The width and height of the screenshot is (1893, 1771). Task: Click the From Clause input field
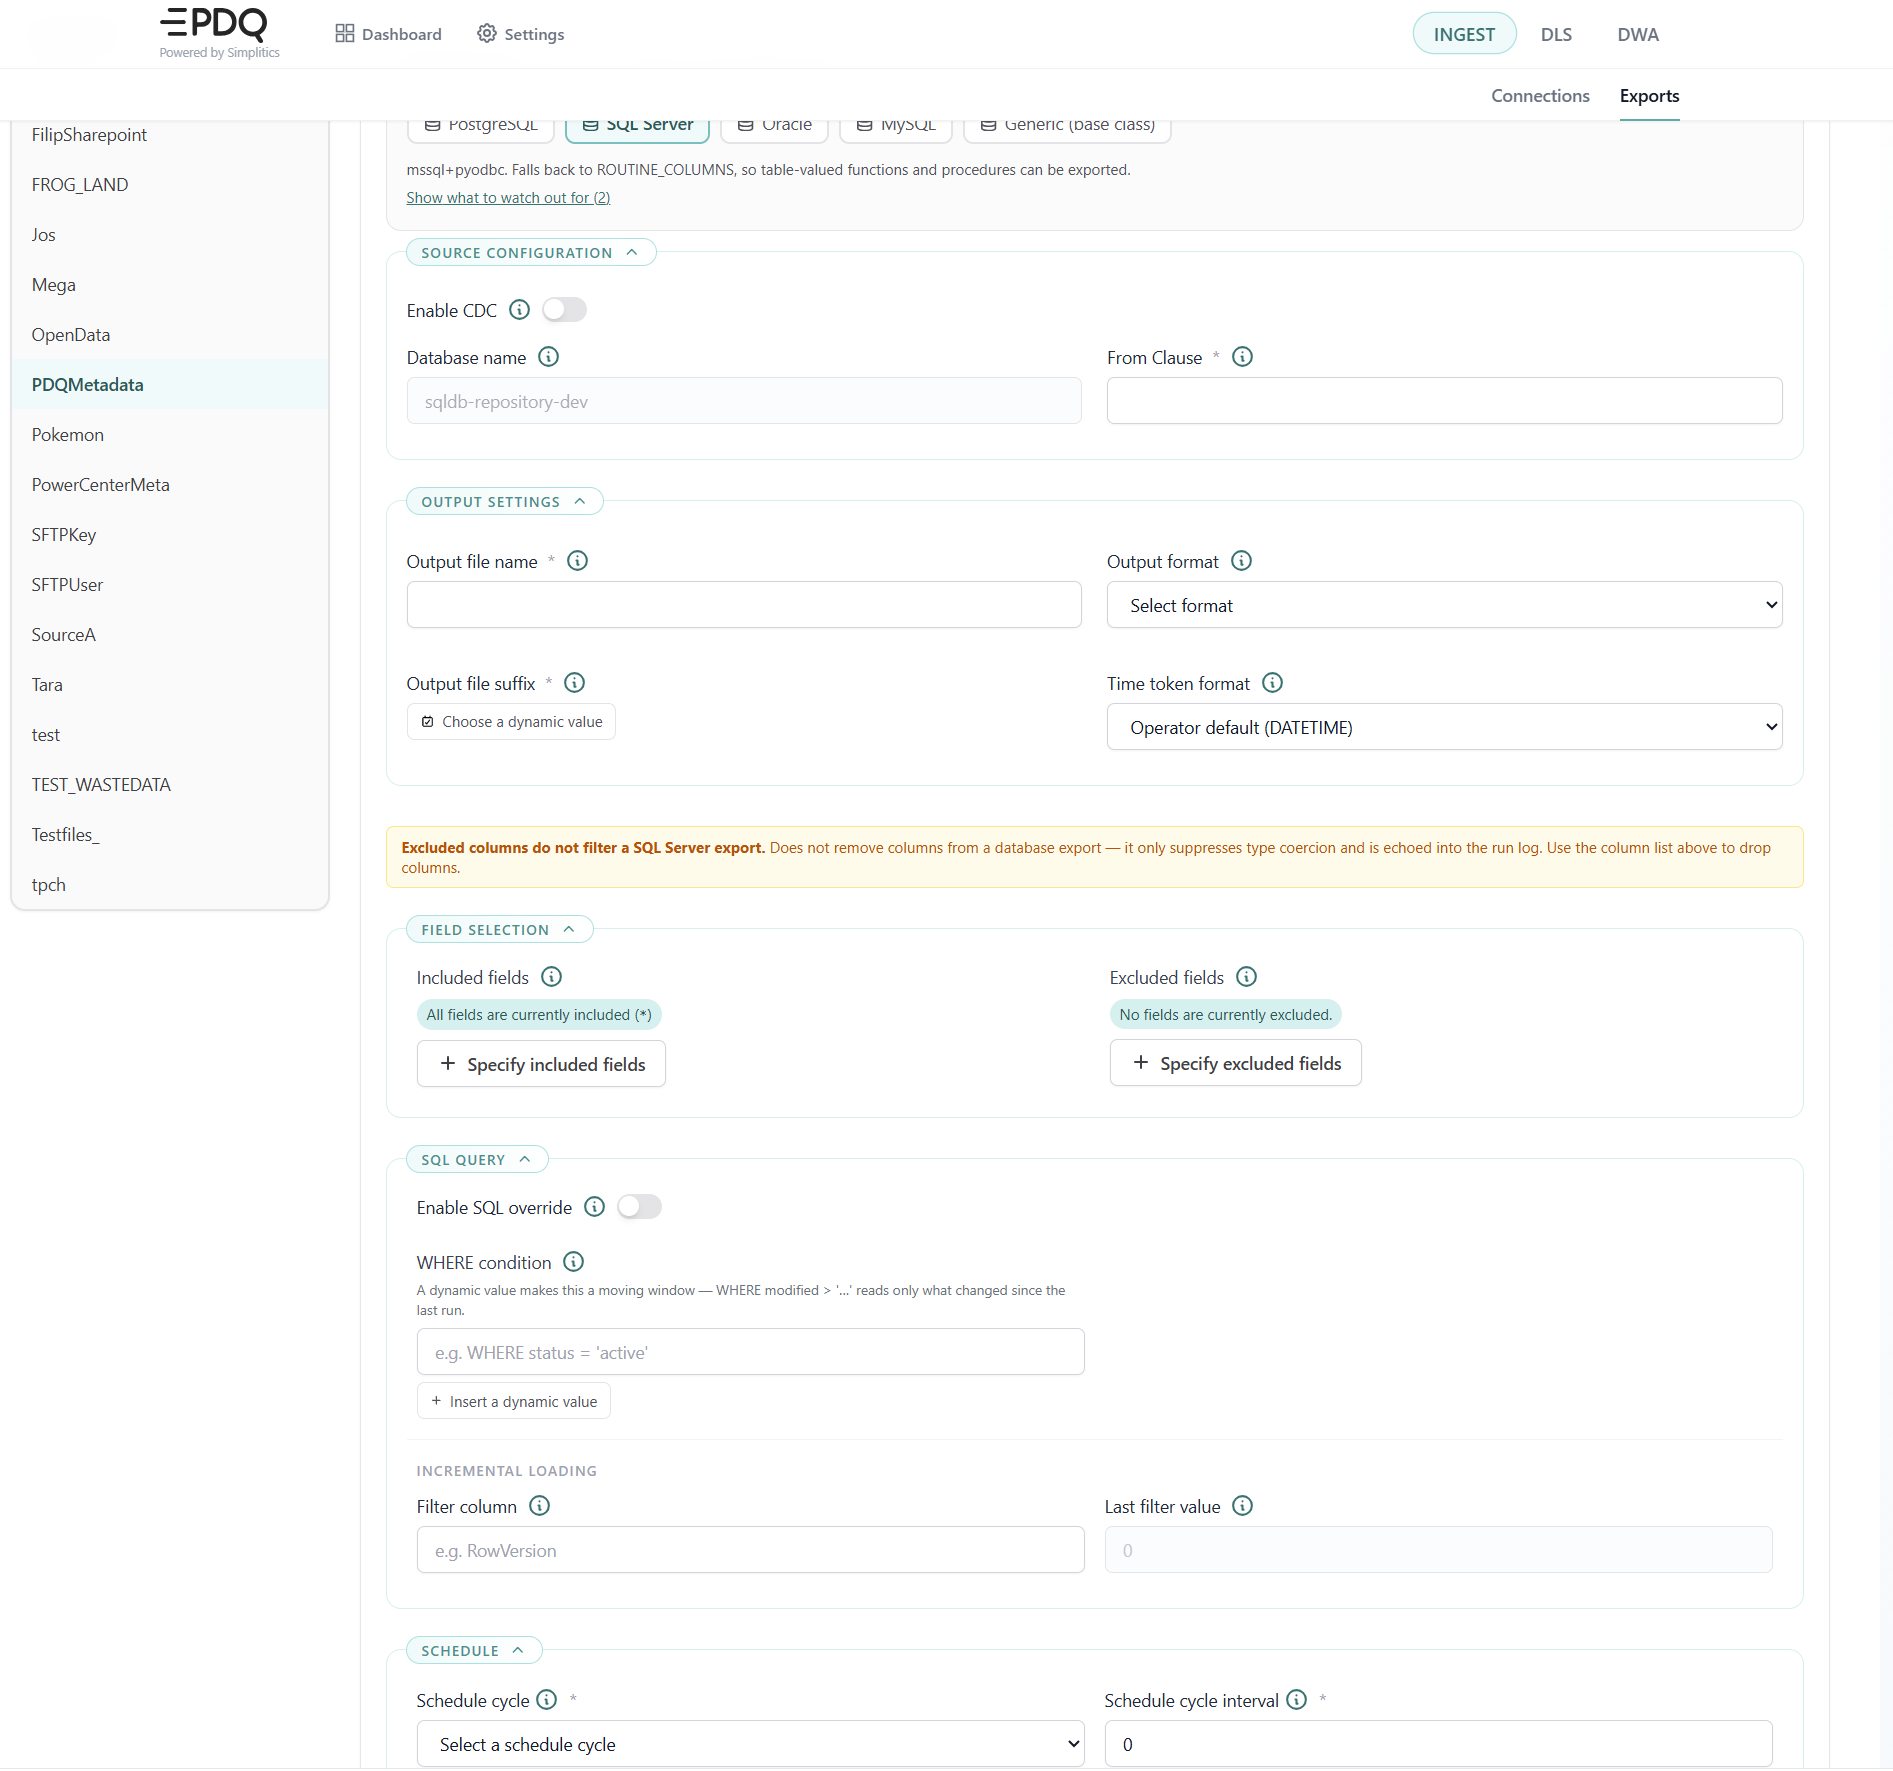coord(1444,401)
